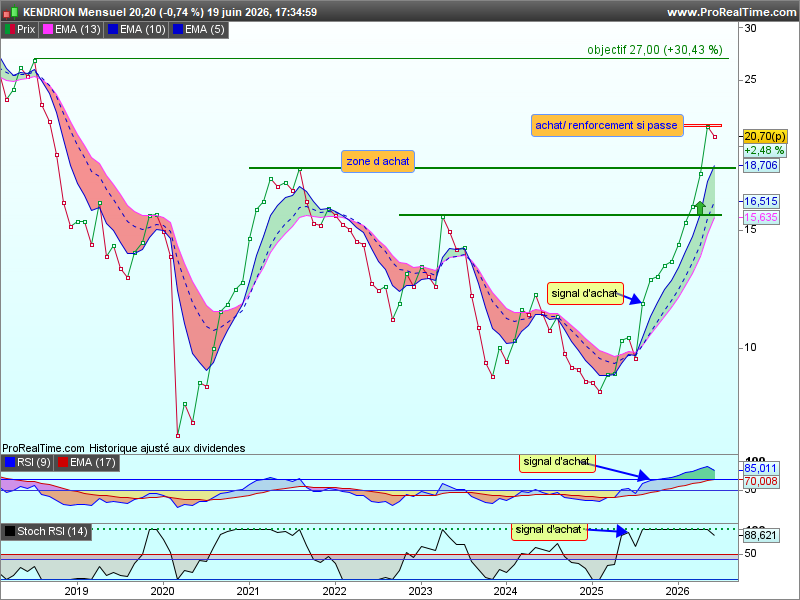Click the 2025 year label on time axis
Viewport: 800px width, 600px height.
(x=591, y=591)
